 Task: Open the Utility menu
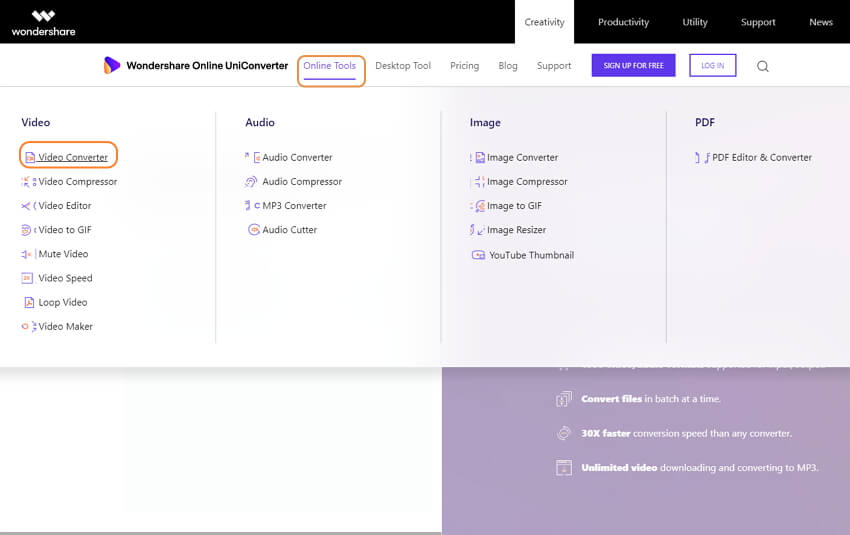(x=695, y=22)
